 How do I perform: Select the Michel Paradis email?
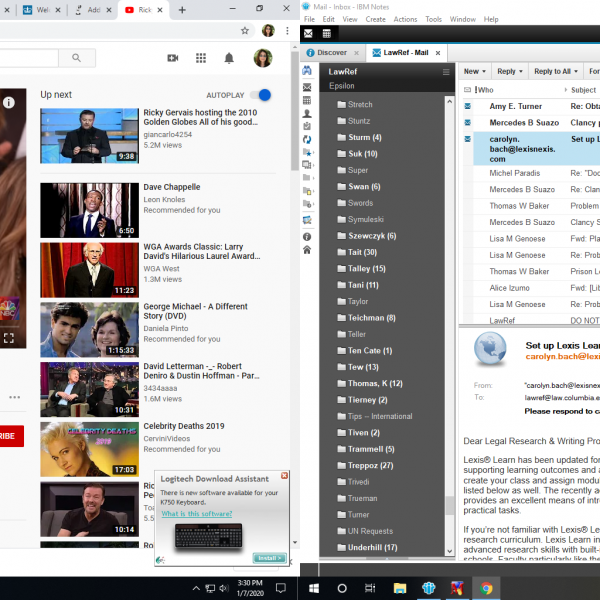pyautogui.click(x=531, y=173)
